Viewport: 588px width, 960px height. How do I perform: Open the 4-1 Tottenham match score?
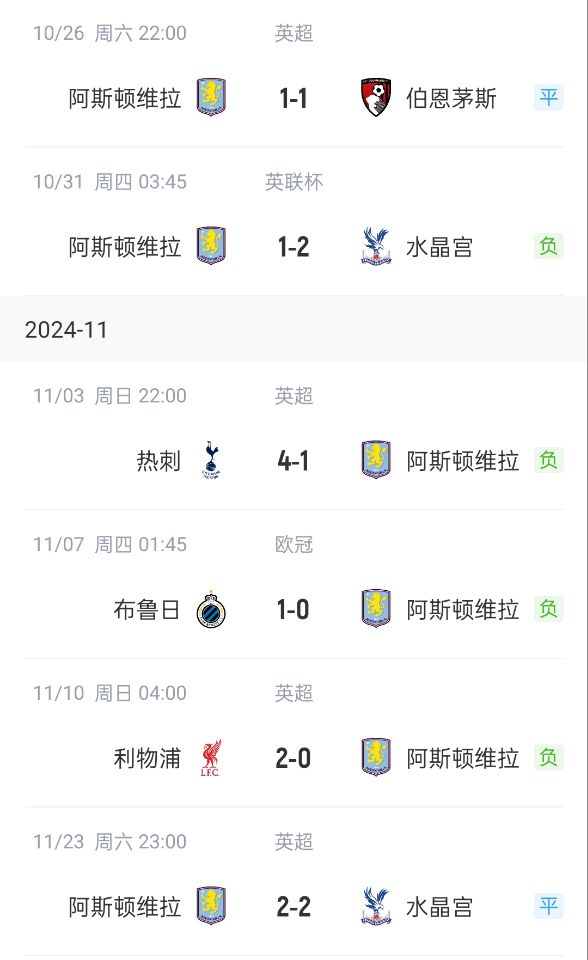293,460
